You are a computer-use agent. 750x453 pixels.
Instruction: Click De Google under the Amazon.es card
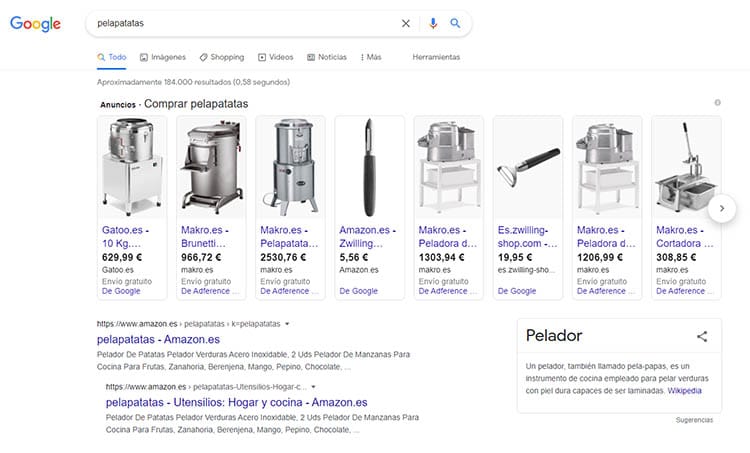[358, 291]
